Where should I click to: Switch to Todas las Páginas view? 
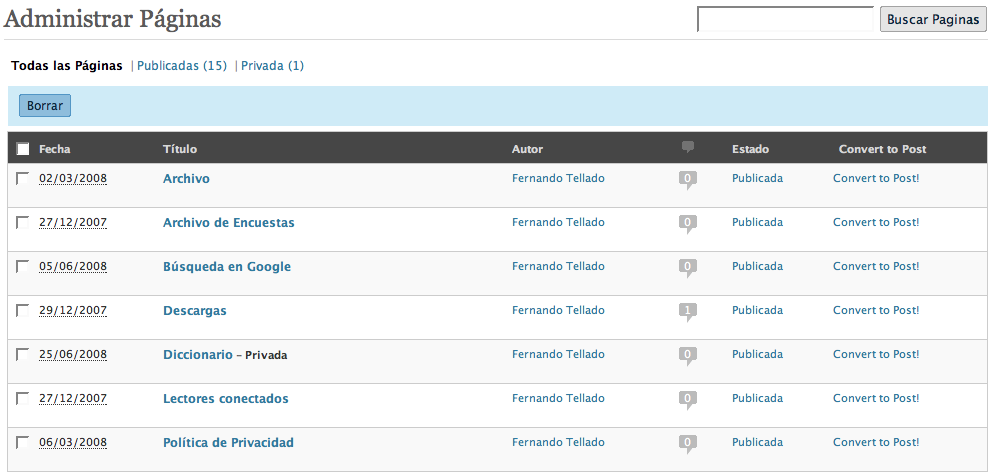click(67, 66)
